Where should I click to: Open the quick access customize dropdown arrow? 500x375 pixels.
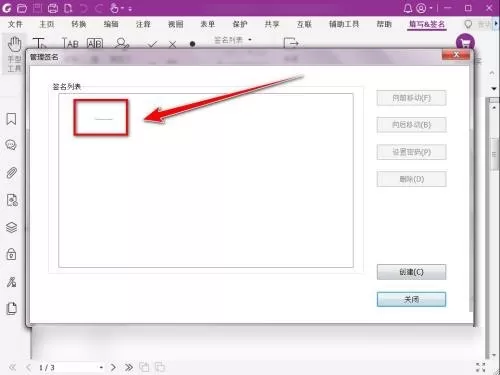tap(130, 9)
